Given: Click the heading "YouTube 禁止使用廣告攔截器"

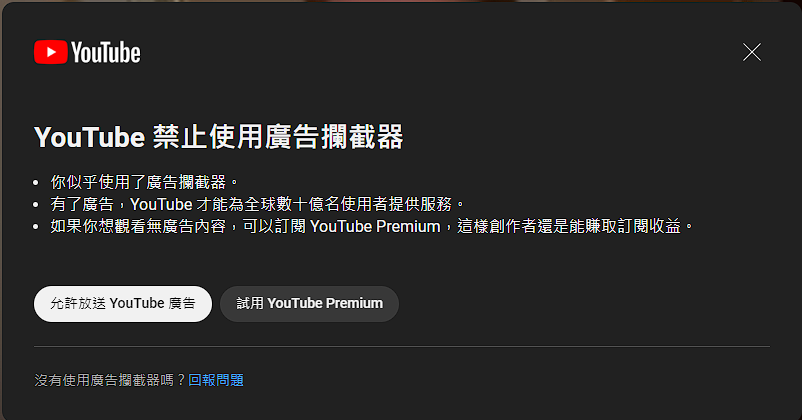Looking at the screenshot, I should (x=218, y=137).
